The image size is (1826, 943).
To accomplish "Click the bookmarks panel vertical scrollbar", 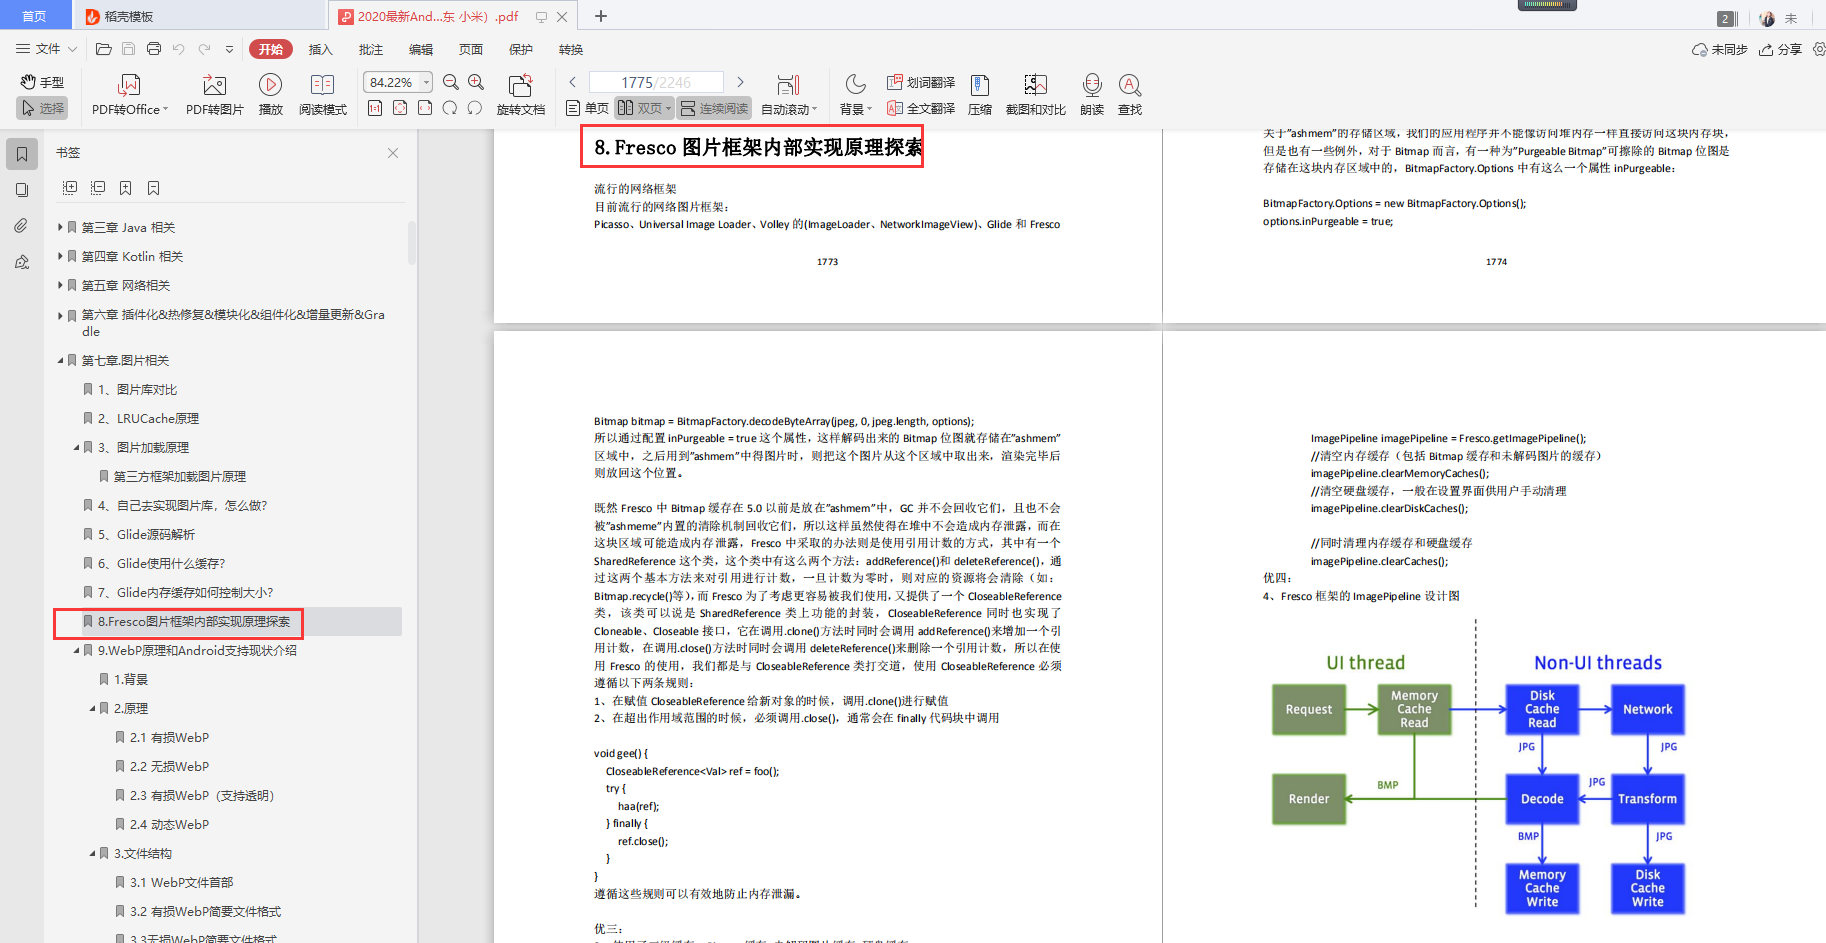I will [x=411, y=242].
